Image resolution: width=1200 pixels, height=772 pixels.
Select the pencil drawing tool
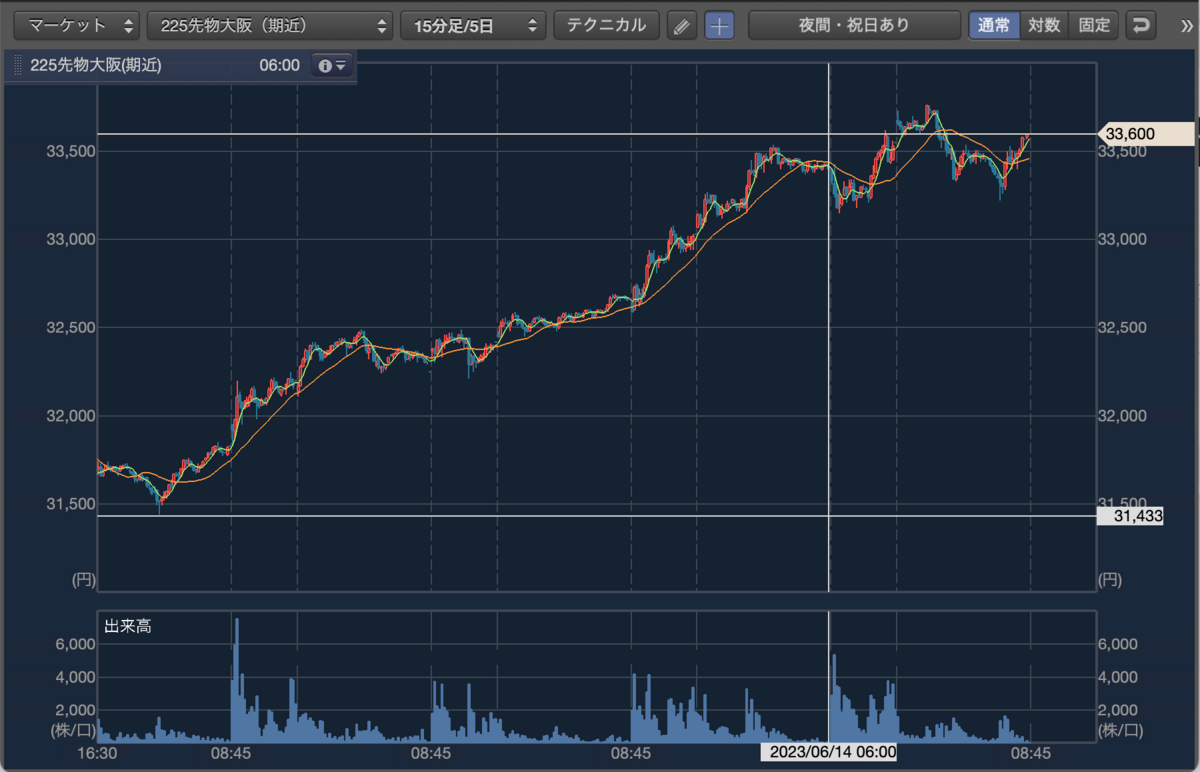(x=682, y=26)
